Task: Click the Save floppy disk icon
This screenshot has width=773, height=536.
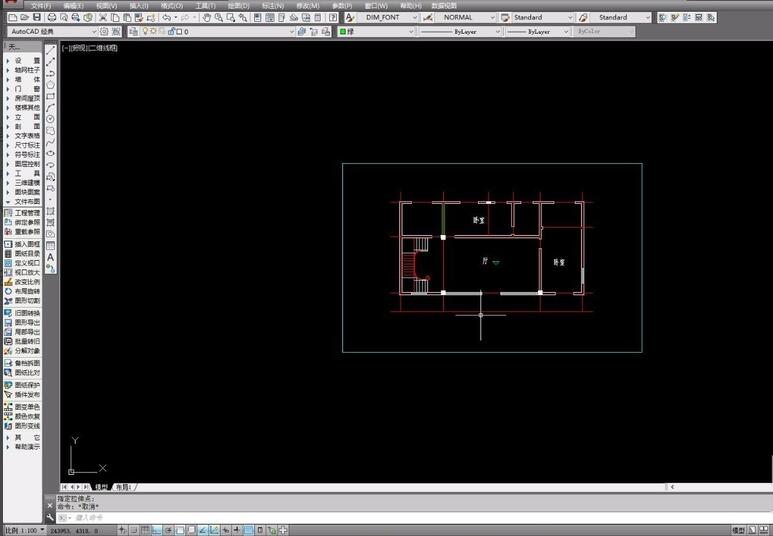Action: click(36, 17)
